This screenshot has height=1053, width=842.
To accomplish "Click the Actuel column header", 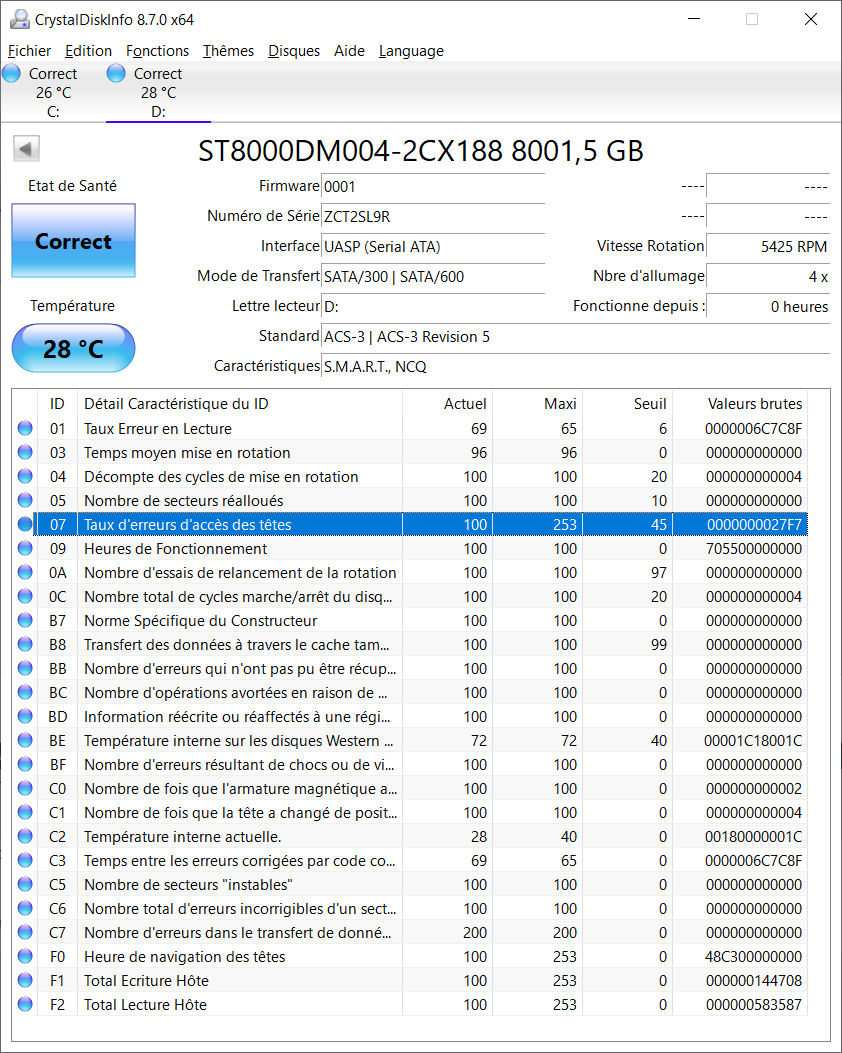I will coord(447,404).
